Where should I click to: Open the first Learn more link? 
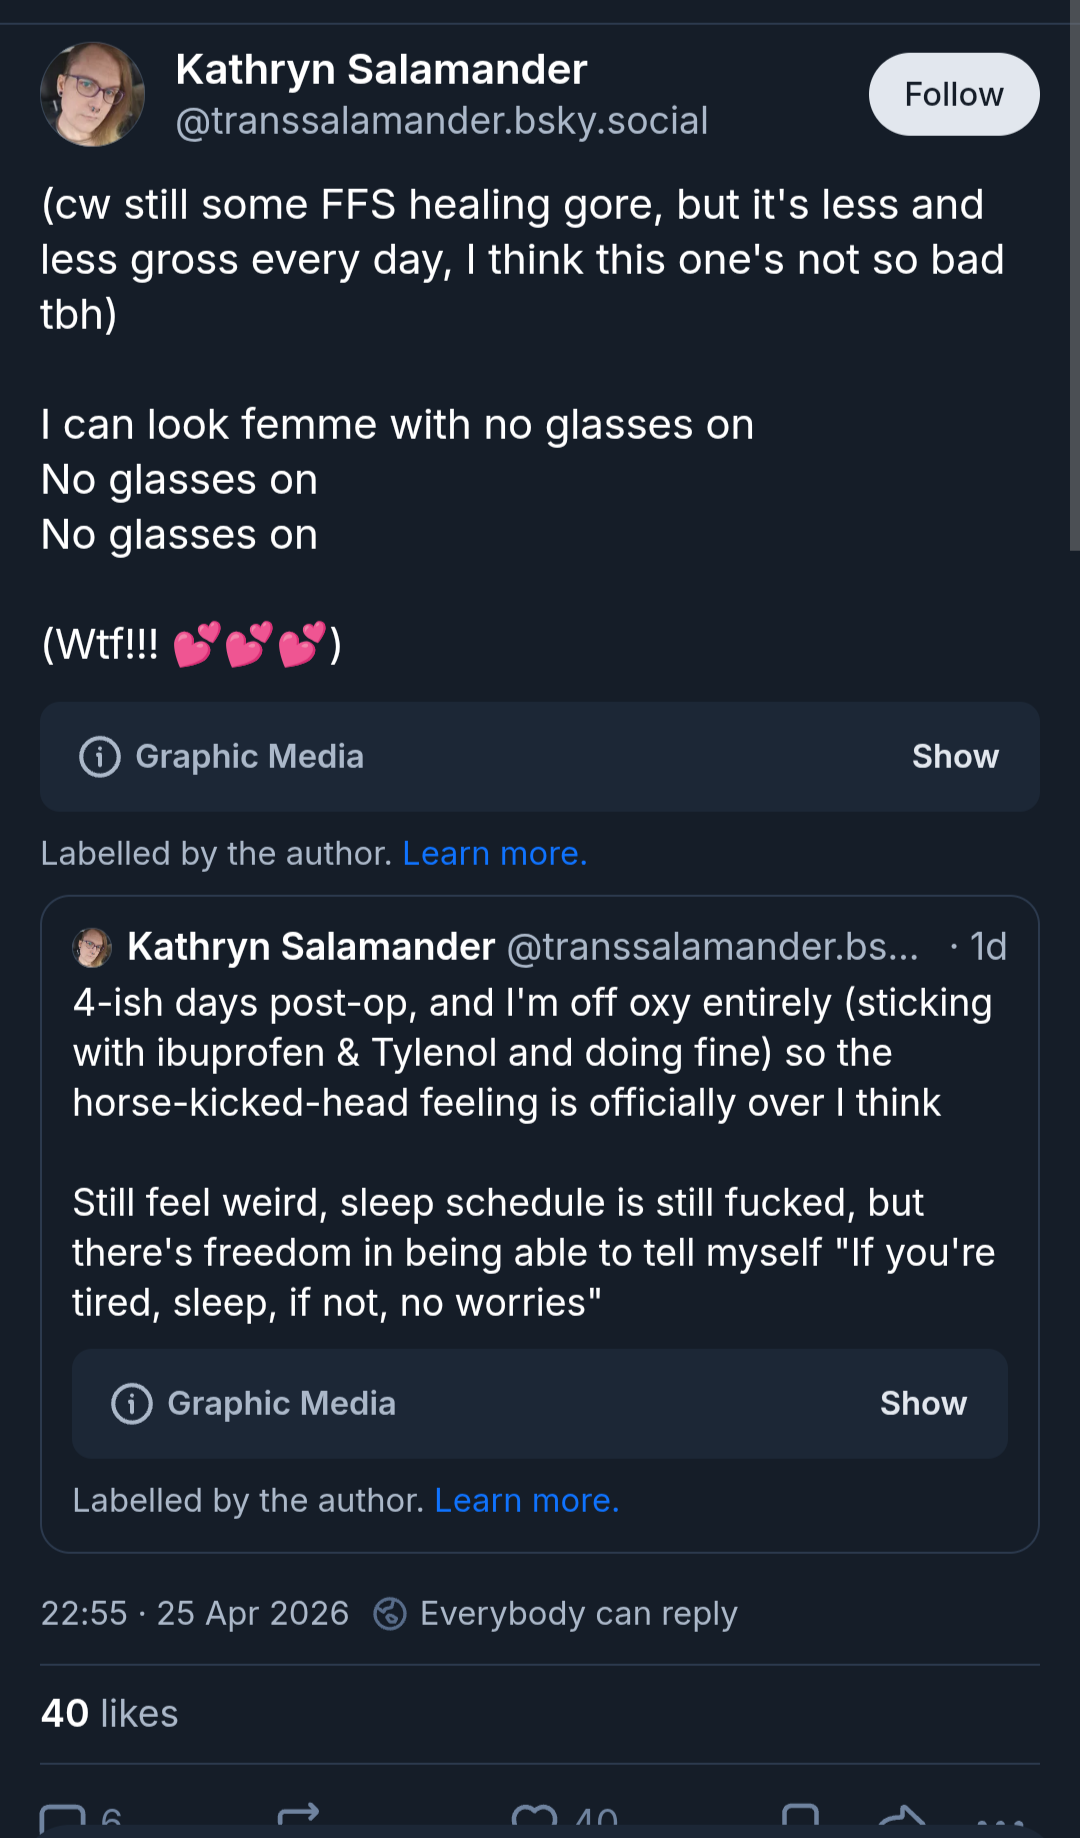pos(495,853)
